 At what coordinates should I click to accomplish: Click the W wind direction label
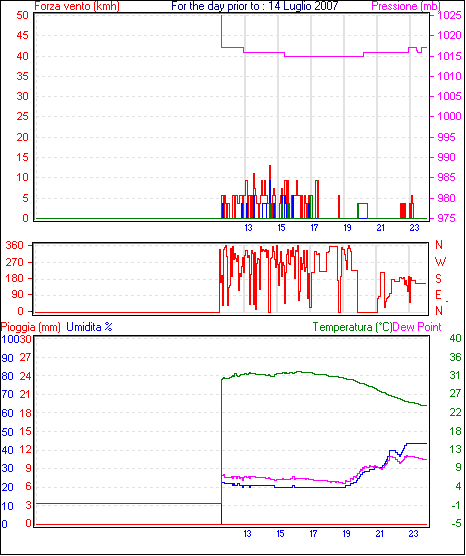tap(440, 262)
